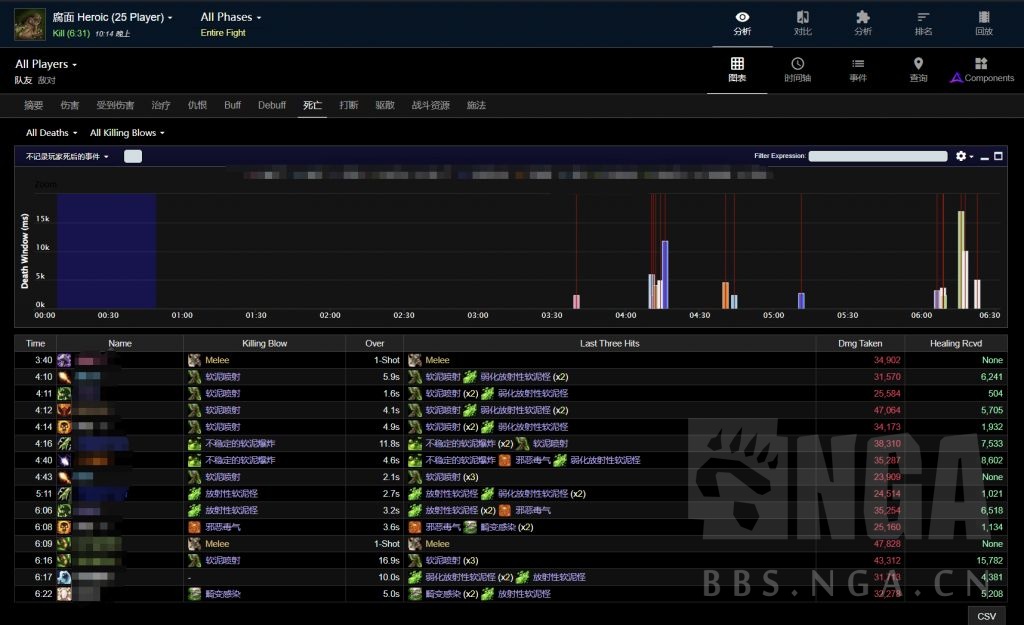Open the 排名 rankings page

point(923,23)
